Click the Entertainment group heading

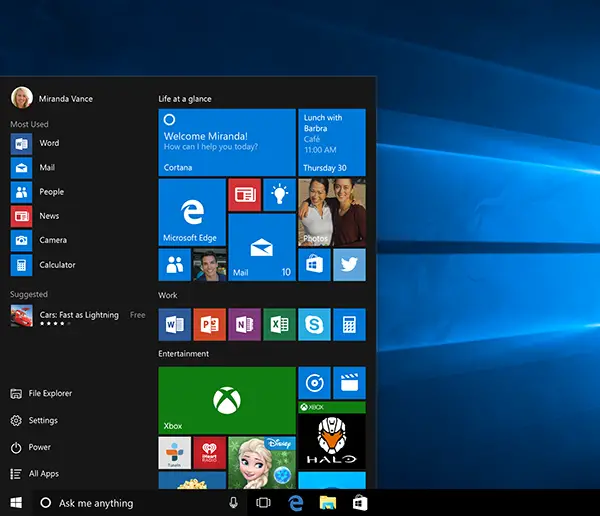pos(184,354)
